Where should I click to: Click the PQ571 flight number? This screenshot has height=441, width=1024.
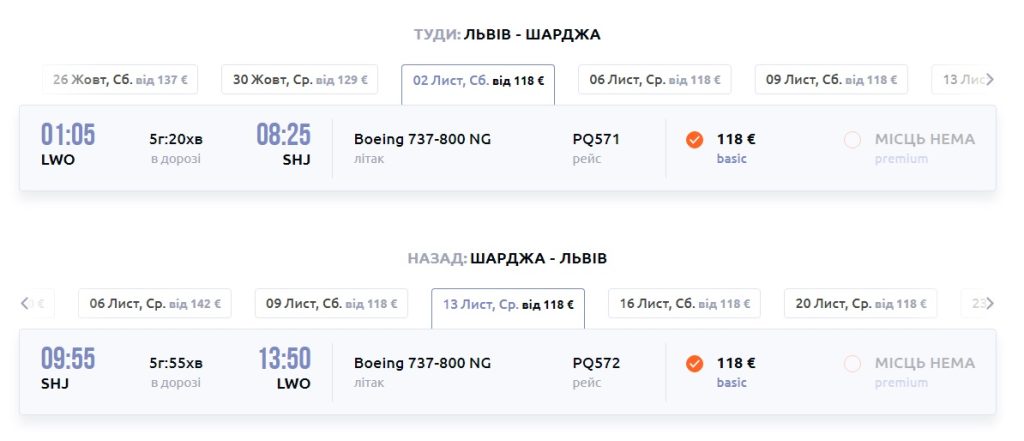click(x=596, y=139)
